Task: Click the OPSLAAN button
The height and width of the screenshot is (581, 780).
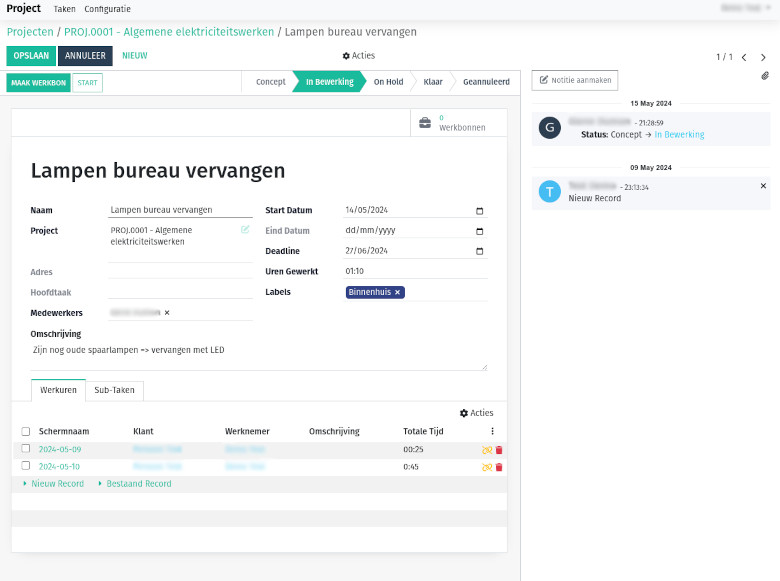Action: pyautogui.click(x=31, y=56)
